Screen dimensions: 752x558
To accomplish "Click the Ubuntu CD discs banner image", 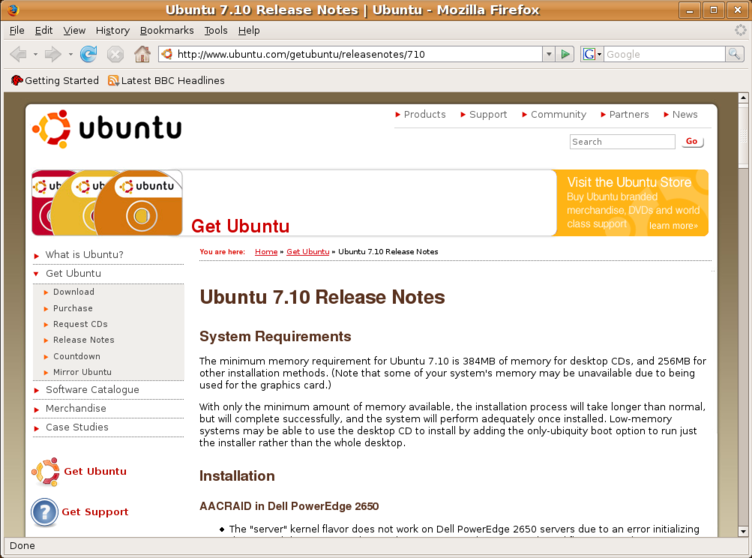I will coord(107,202).
